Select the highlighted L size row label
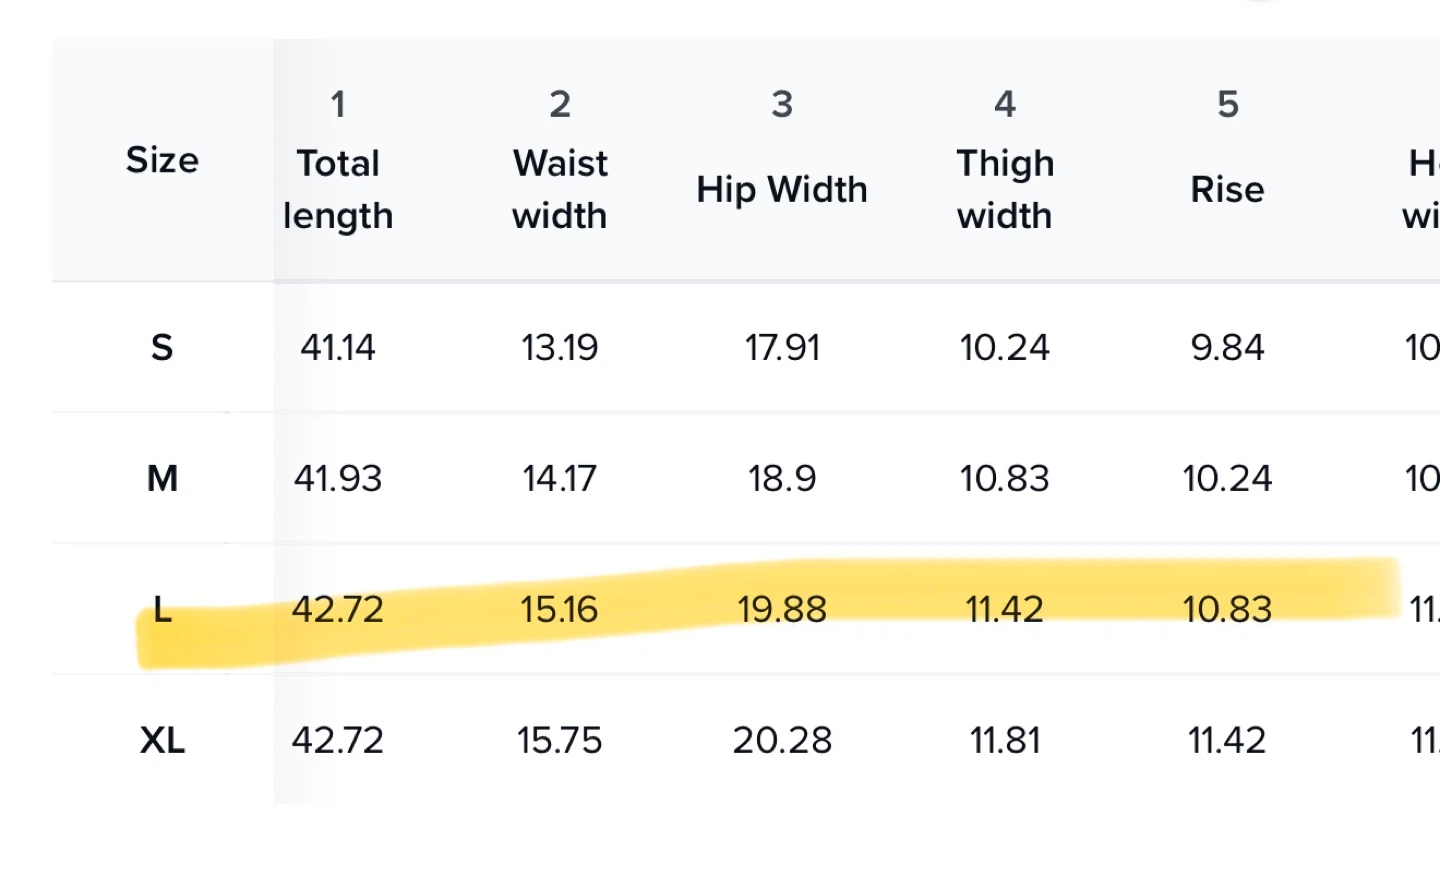Image resolution: width=1440 pixels, height=884 pixels. (162, 609)
